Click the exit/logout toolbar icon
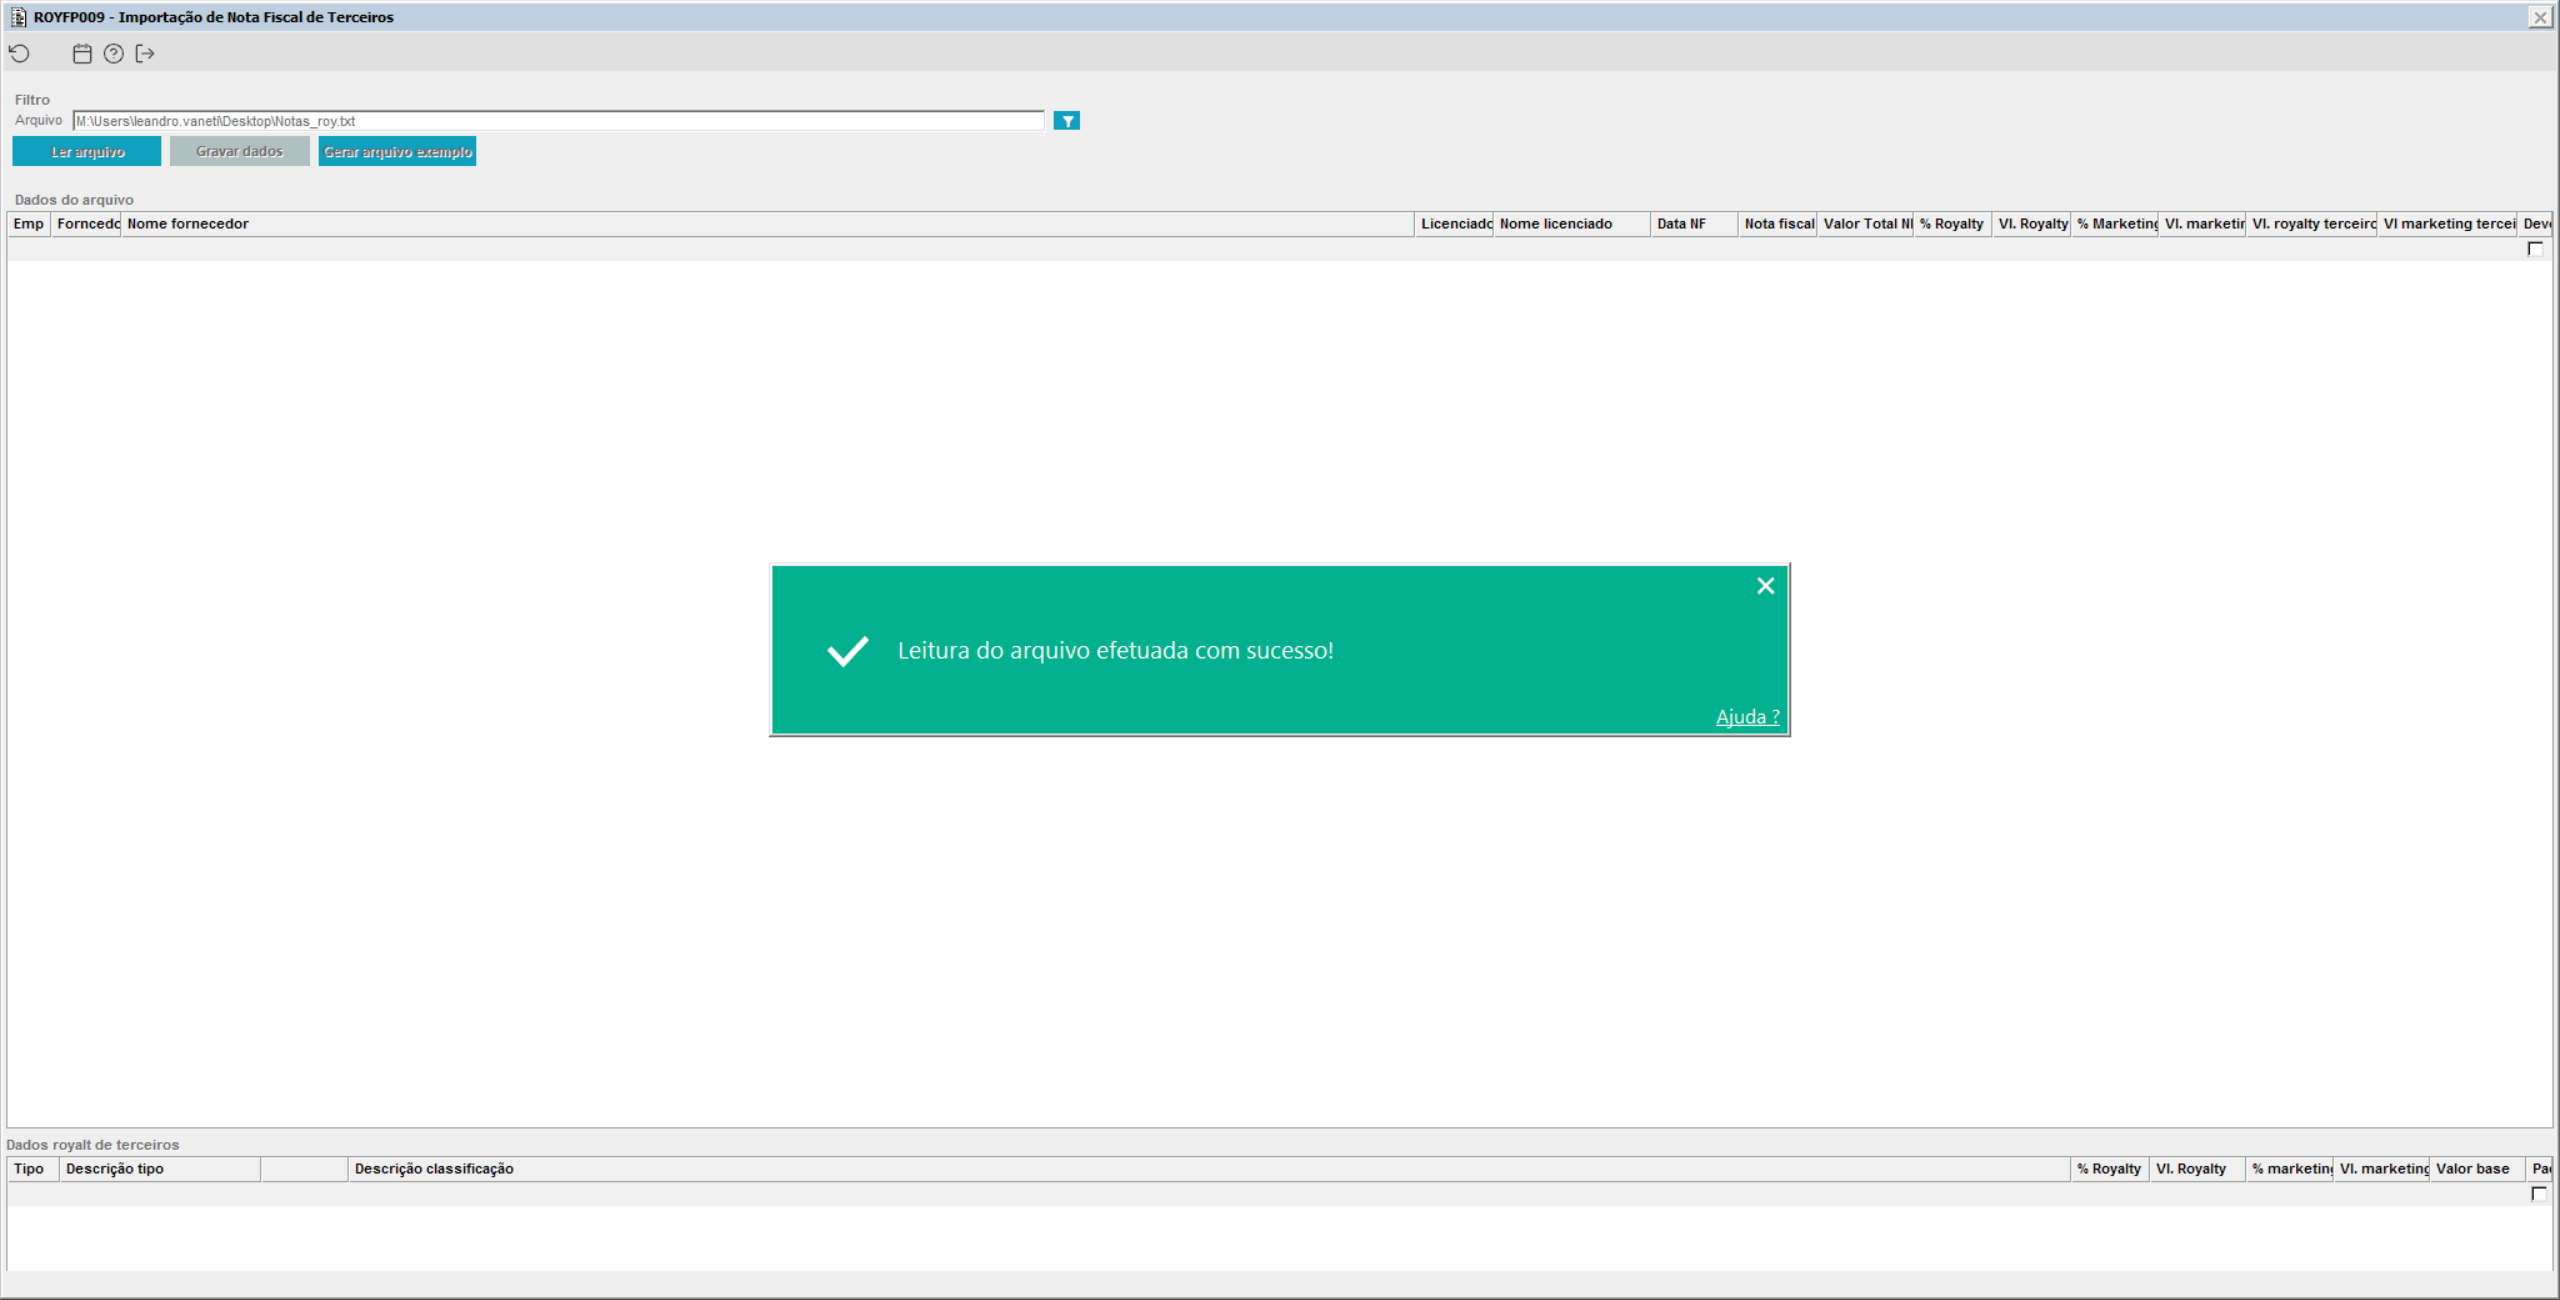The width and height of the screenshot is (2560, 1300). pyautogui.click(x=145, y=54)
